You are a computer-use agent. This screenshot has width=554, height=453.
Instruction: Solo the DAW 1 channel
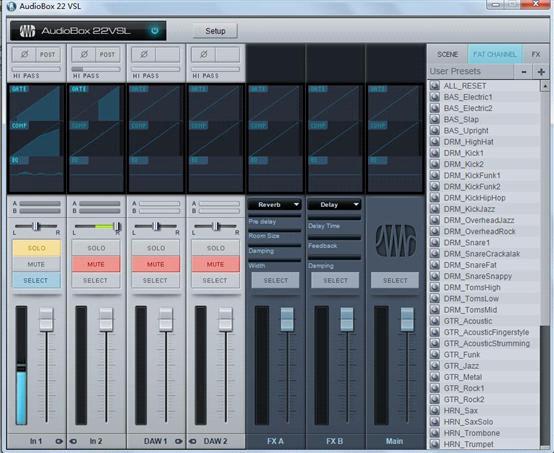[156, 248]
